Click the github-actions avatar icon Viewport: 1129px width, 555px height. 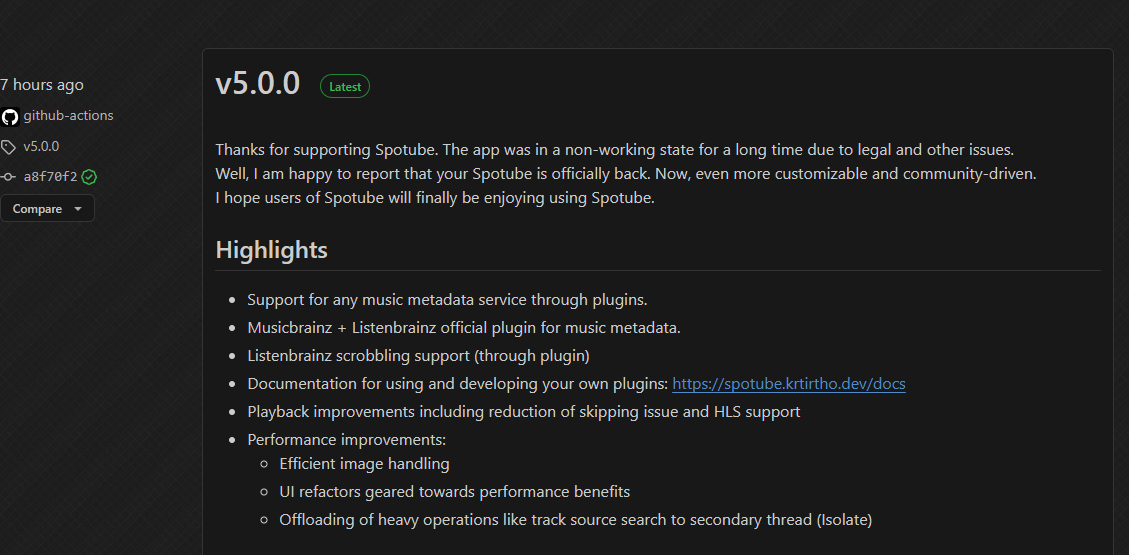pyautogui.click(x=9, y=117)
